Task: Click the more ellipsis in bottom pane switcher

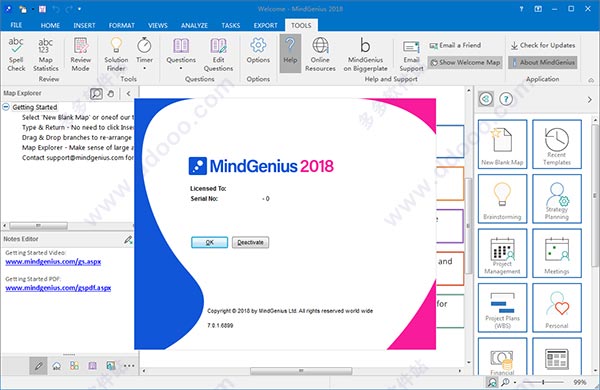Action: (x=129, y=366)
